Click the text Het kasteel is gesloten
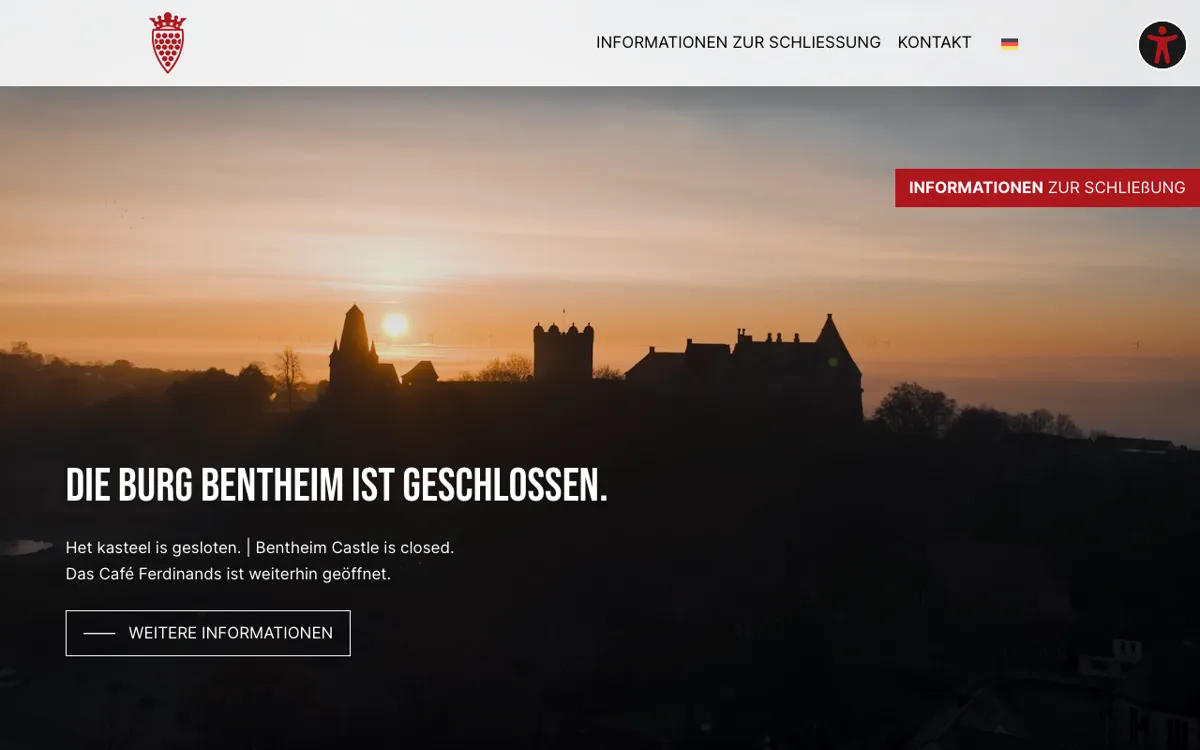 tap(153, 548)
